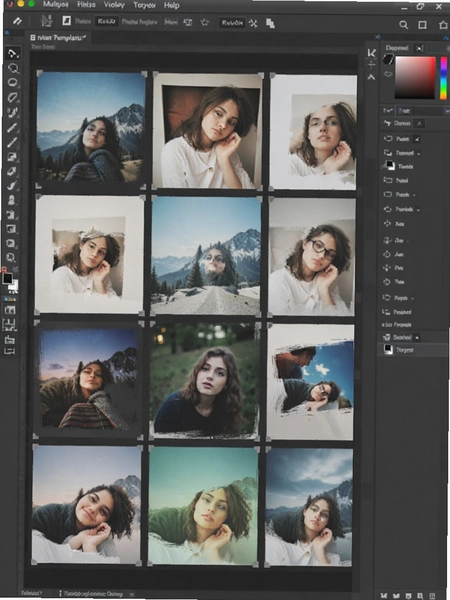Collapse the panel section above the selected layer
Screen dimensions: 450x600
click(417, 338)
